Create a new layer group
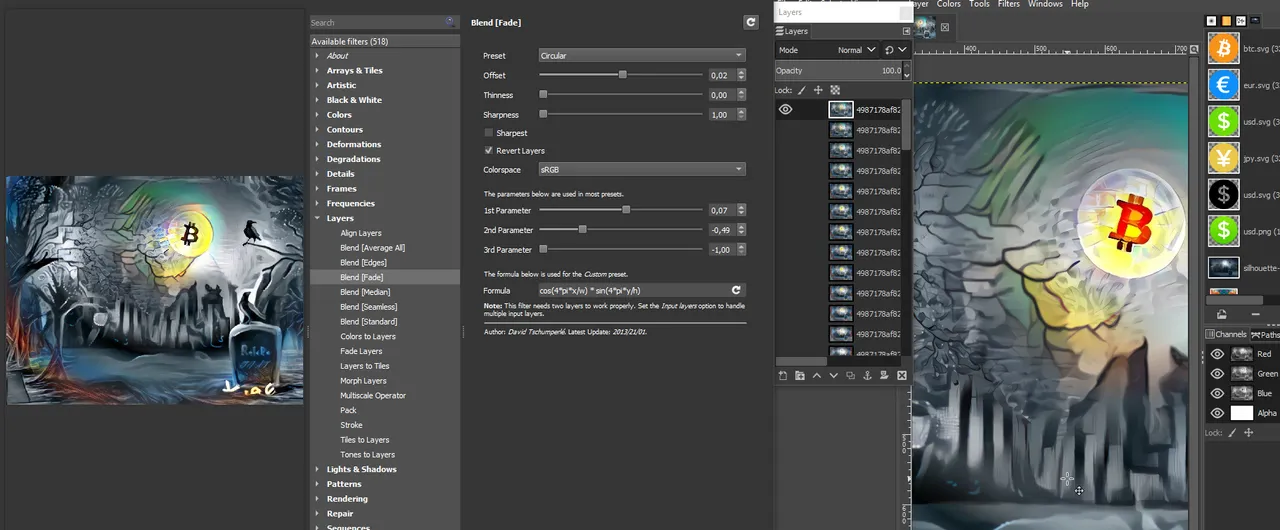Screen dimensions: 1280x530 coord(800,375)
